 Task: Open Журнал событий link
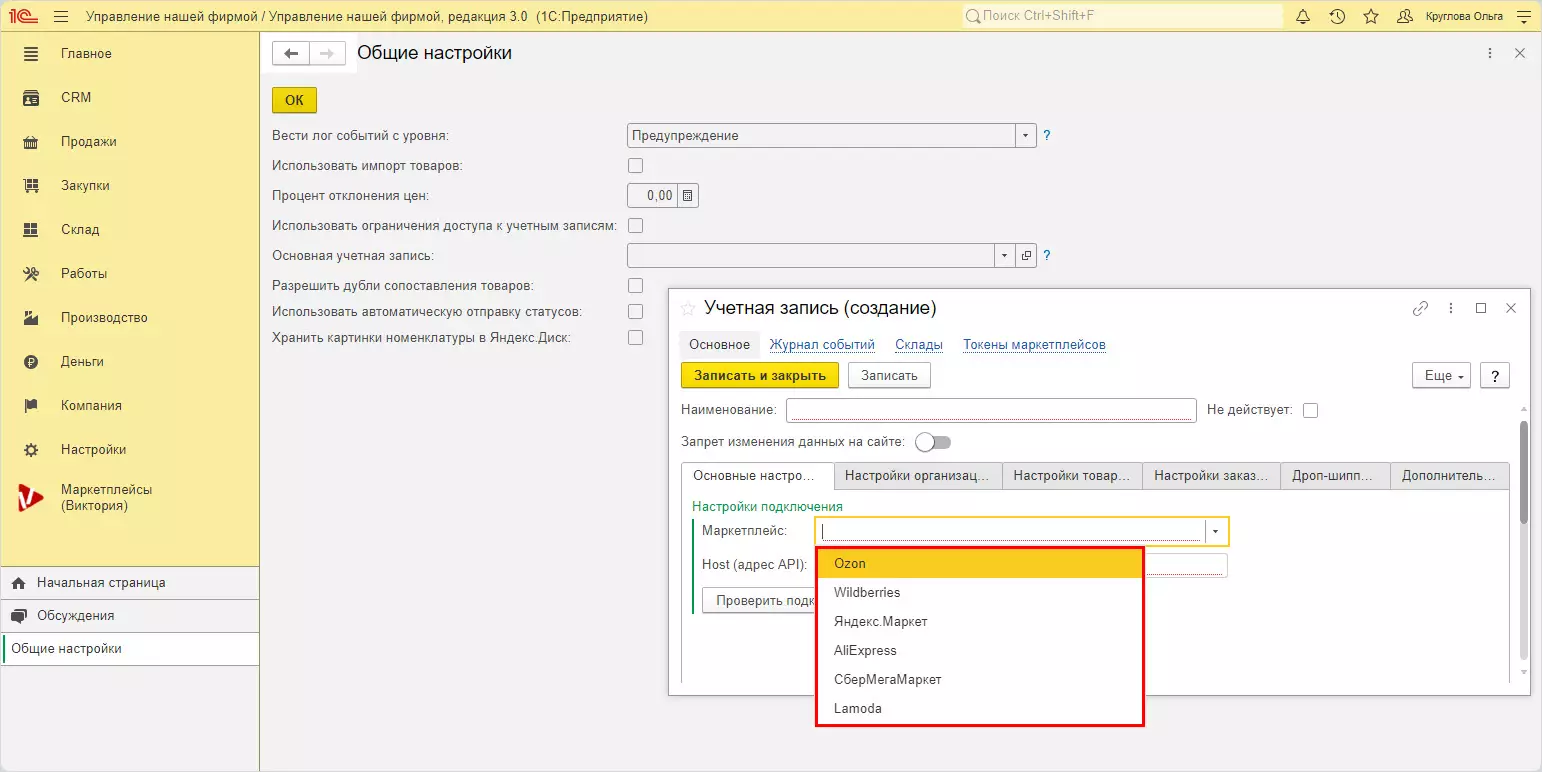click(x=822, y=345)
